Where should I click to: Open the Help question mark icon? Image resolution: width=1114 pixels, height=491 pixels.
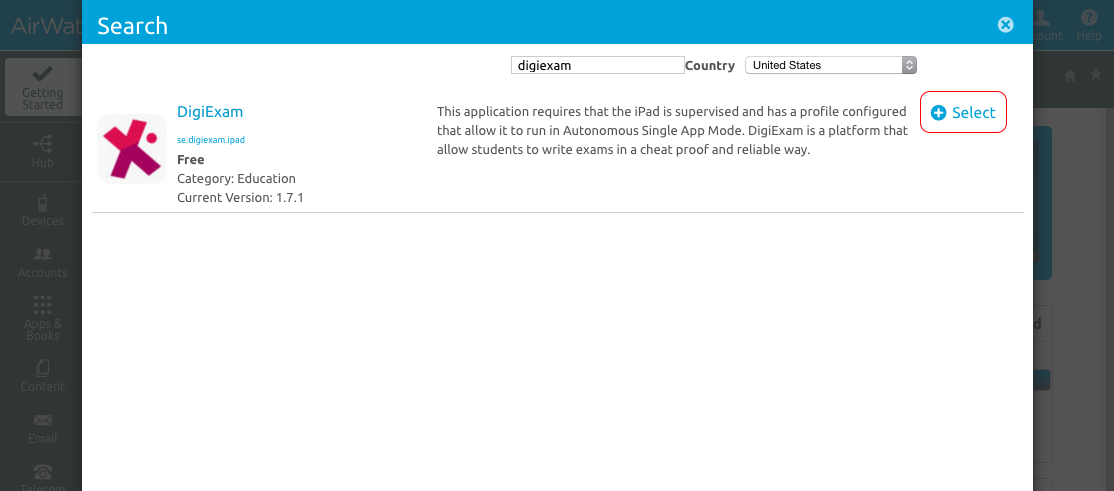(1088, 17)
